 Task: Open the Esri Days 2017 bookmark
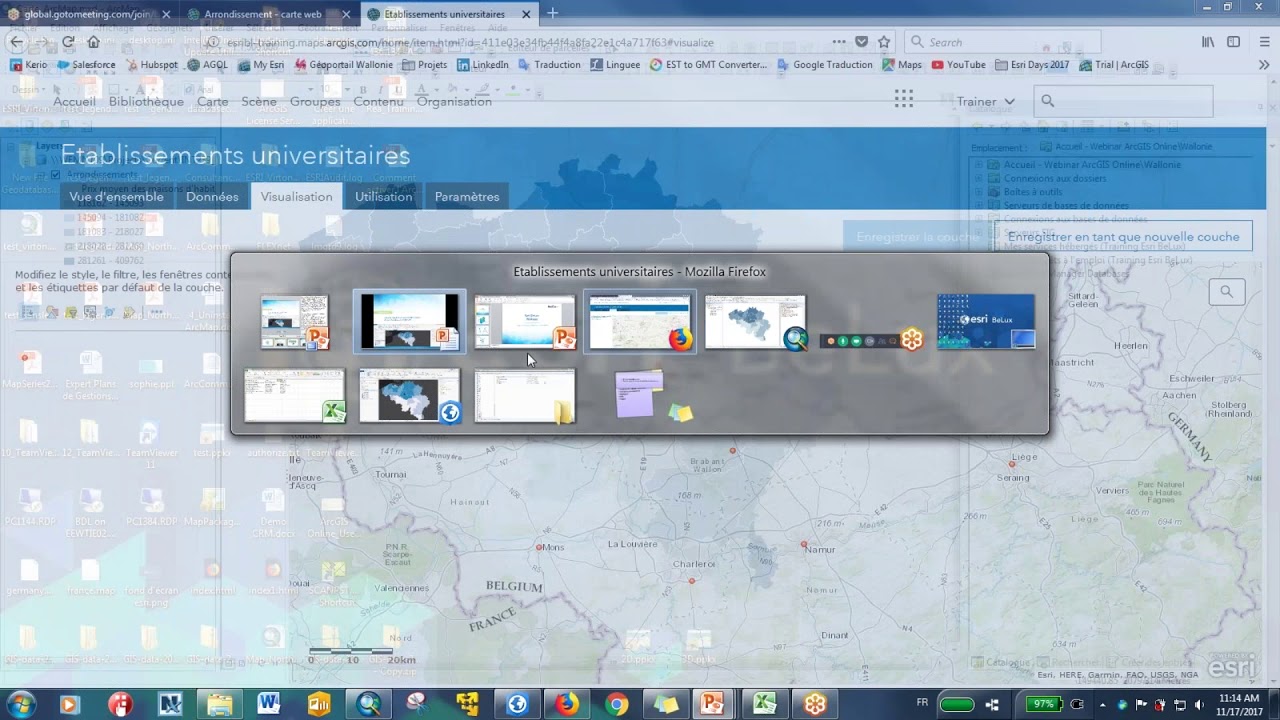(x=1032, y=65)
